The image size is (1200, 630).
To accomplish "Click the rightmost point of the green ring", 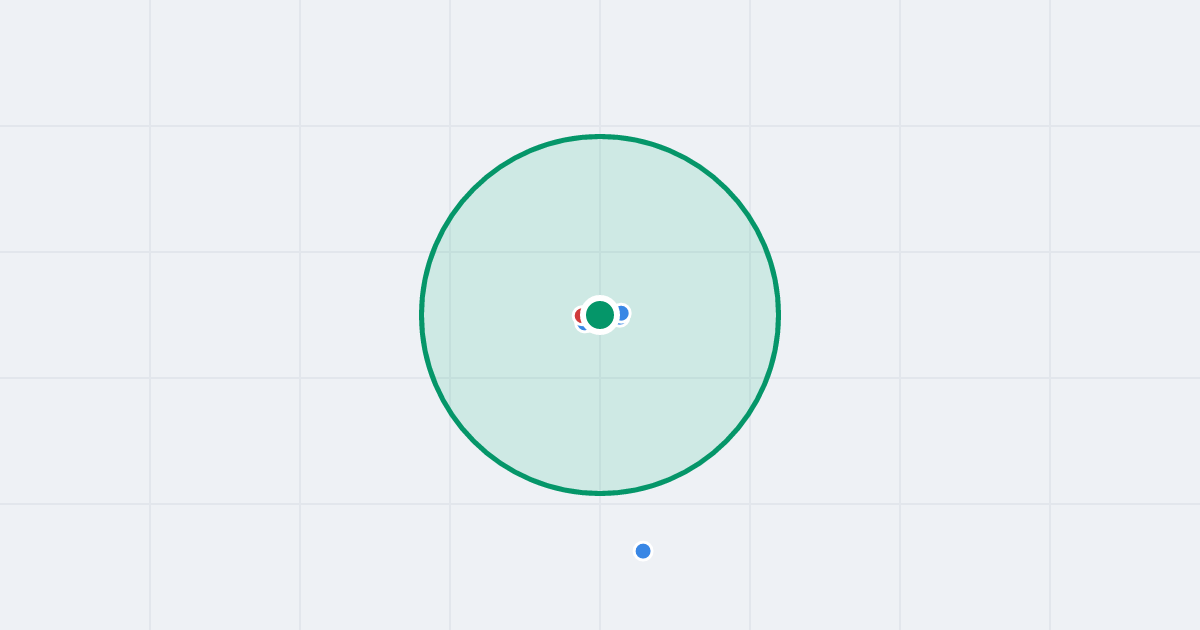I will pos(778,315).
